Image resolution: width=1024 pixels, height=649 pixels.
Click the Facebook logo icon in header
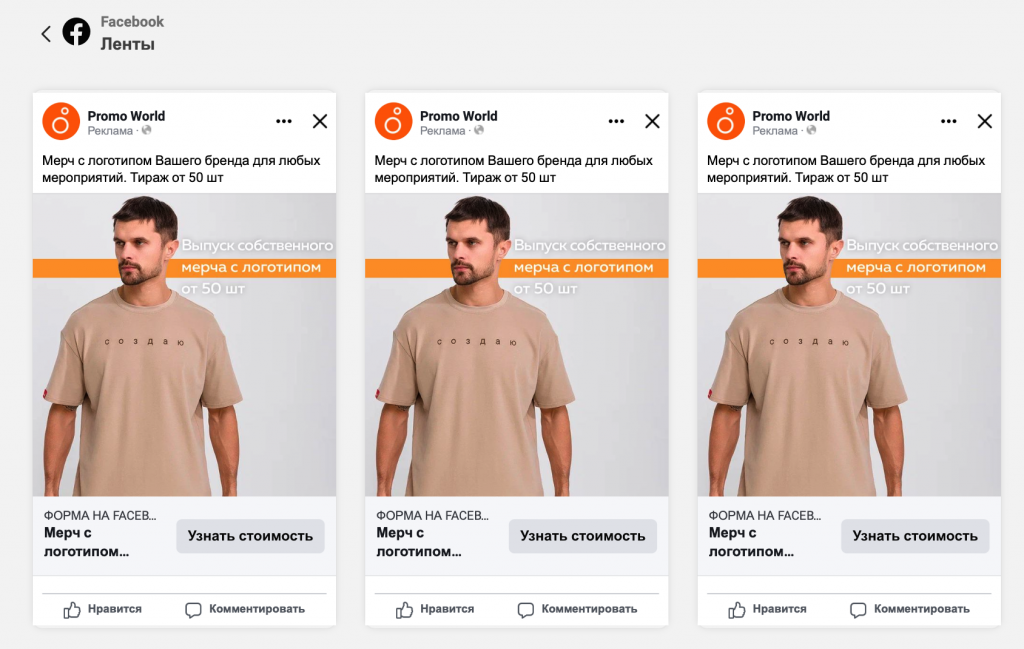(76, 33)
